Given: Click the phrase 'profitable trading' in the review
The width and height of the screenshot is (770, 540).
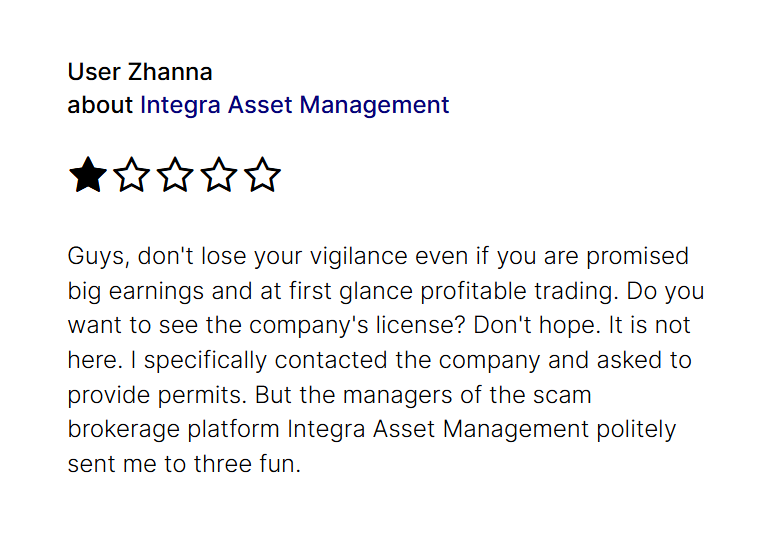Looking at the screenshot, I should (x=520, y=291).
